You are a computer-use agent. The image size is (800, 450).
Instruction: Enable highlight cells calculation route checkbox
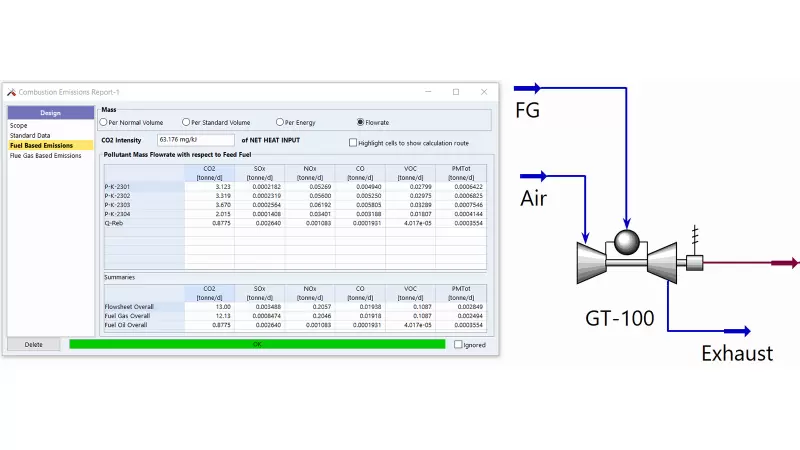[x=352, y=142]
